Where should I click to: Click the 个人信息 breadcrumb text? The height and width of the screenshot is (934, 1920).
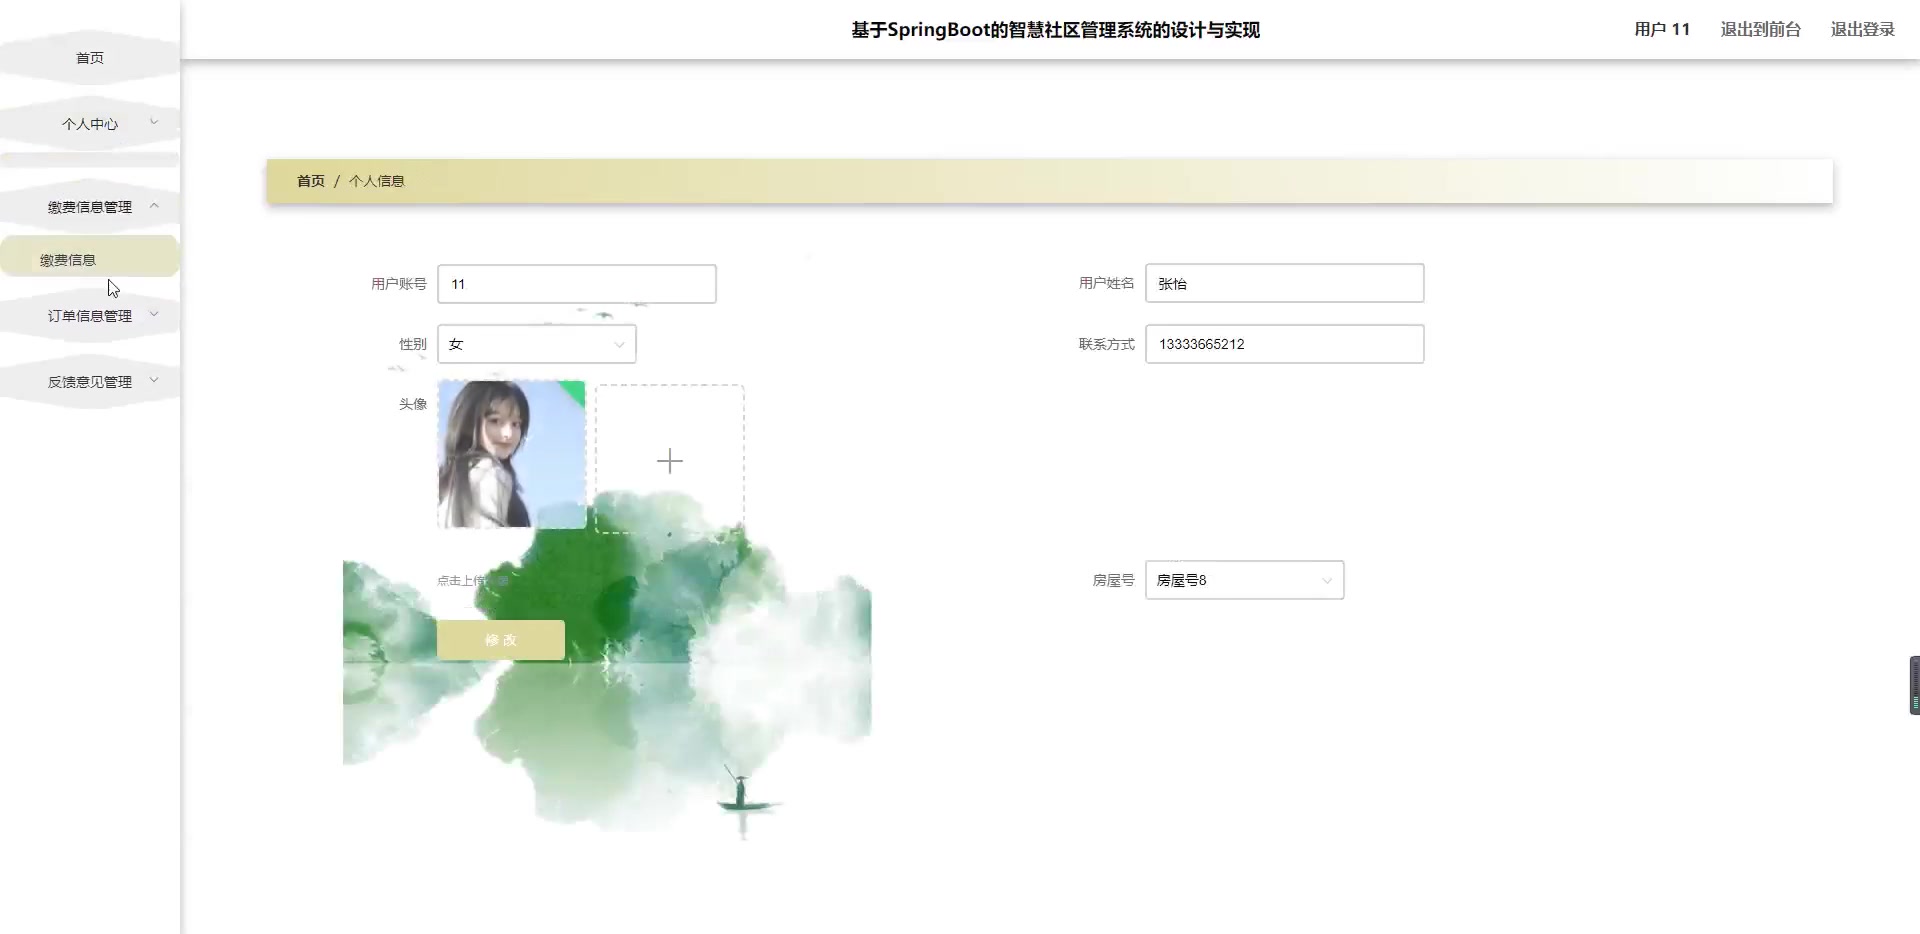(377, 181)
